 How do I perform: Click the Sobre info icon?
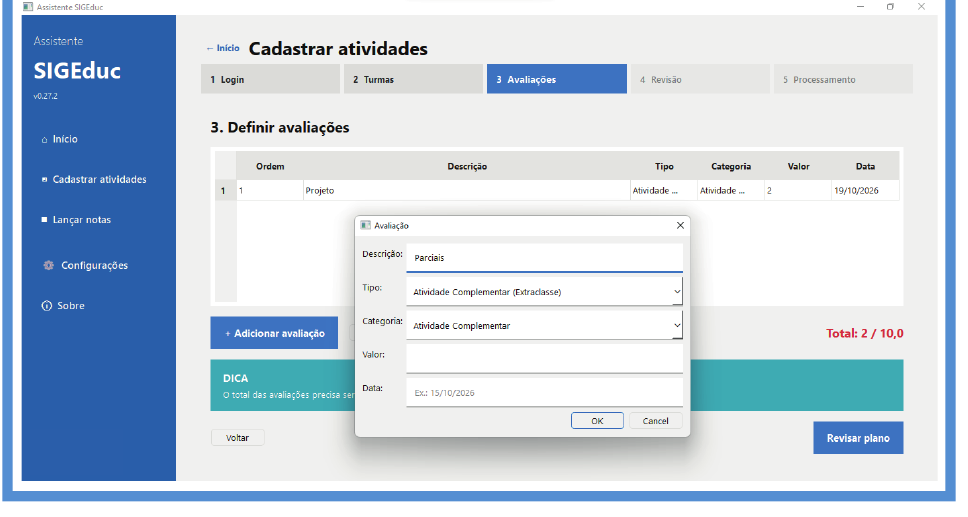point(46,306)
